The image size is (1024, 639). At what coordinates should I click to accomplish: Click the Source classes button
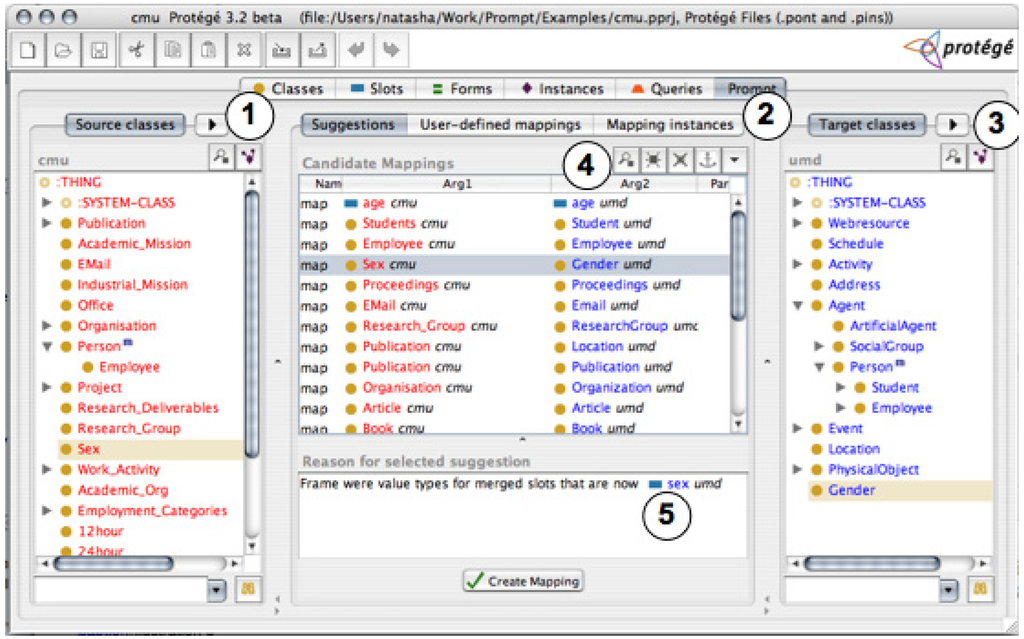point(125,125)
